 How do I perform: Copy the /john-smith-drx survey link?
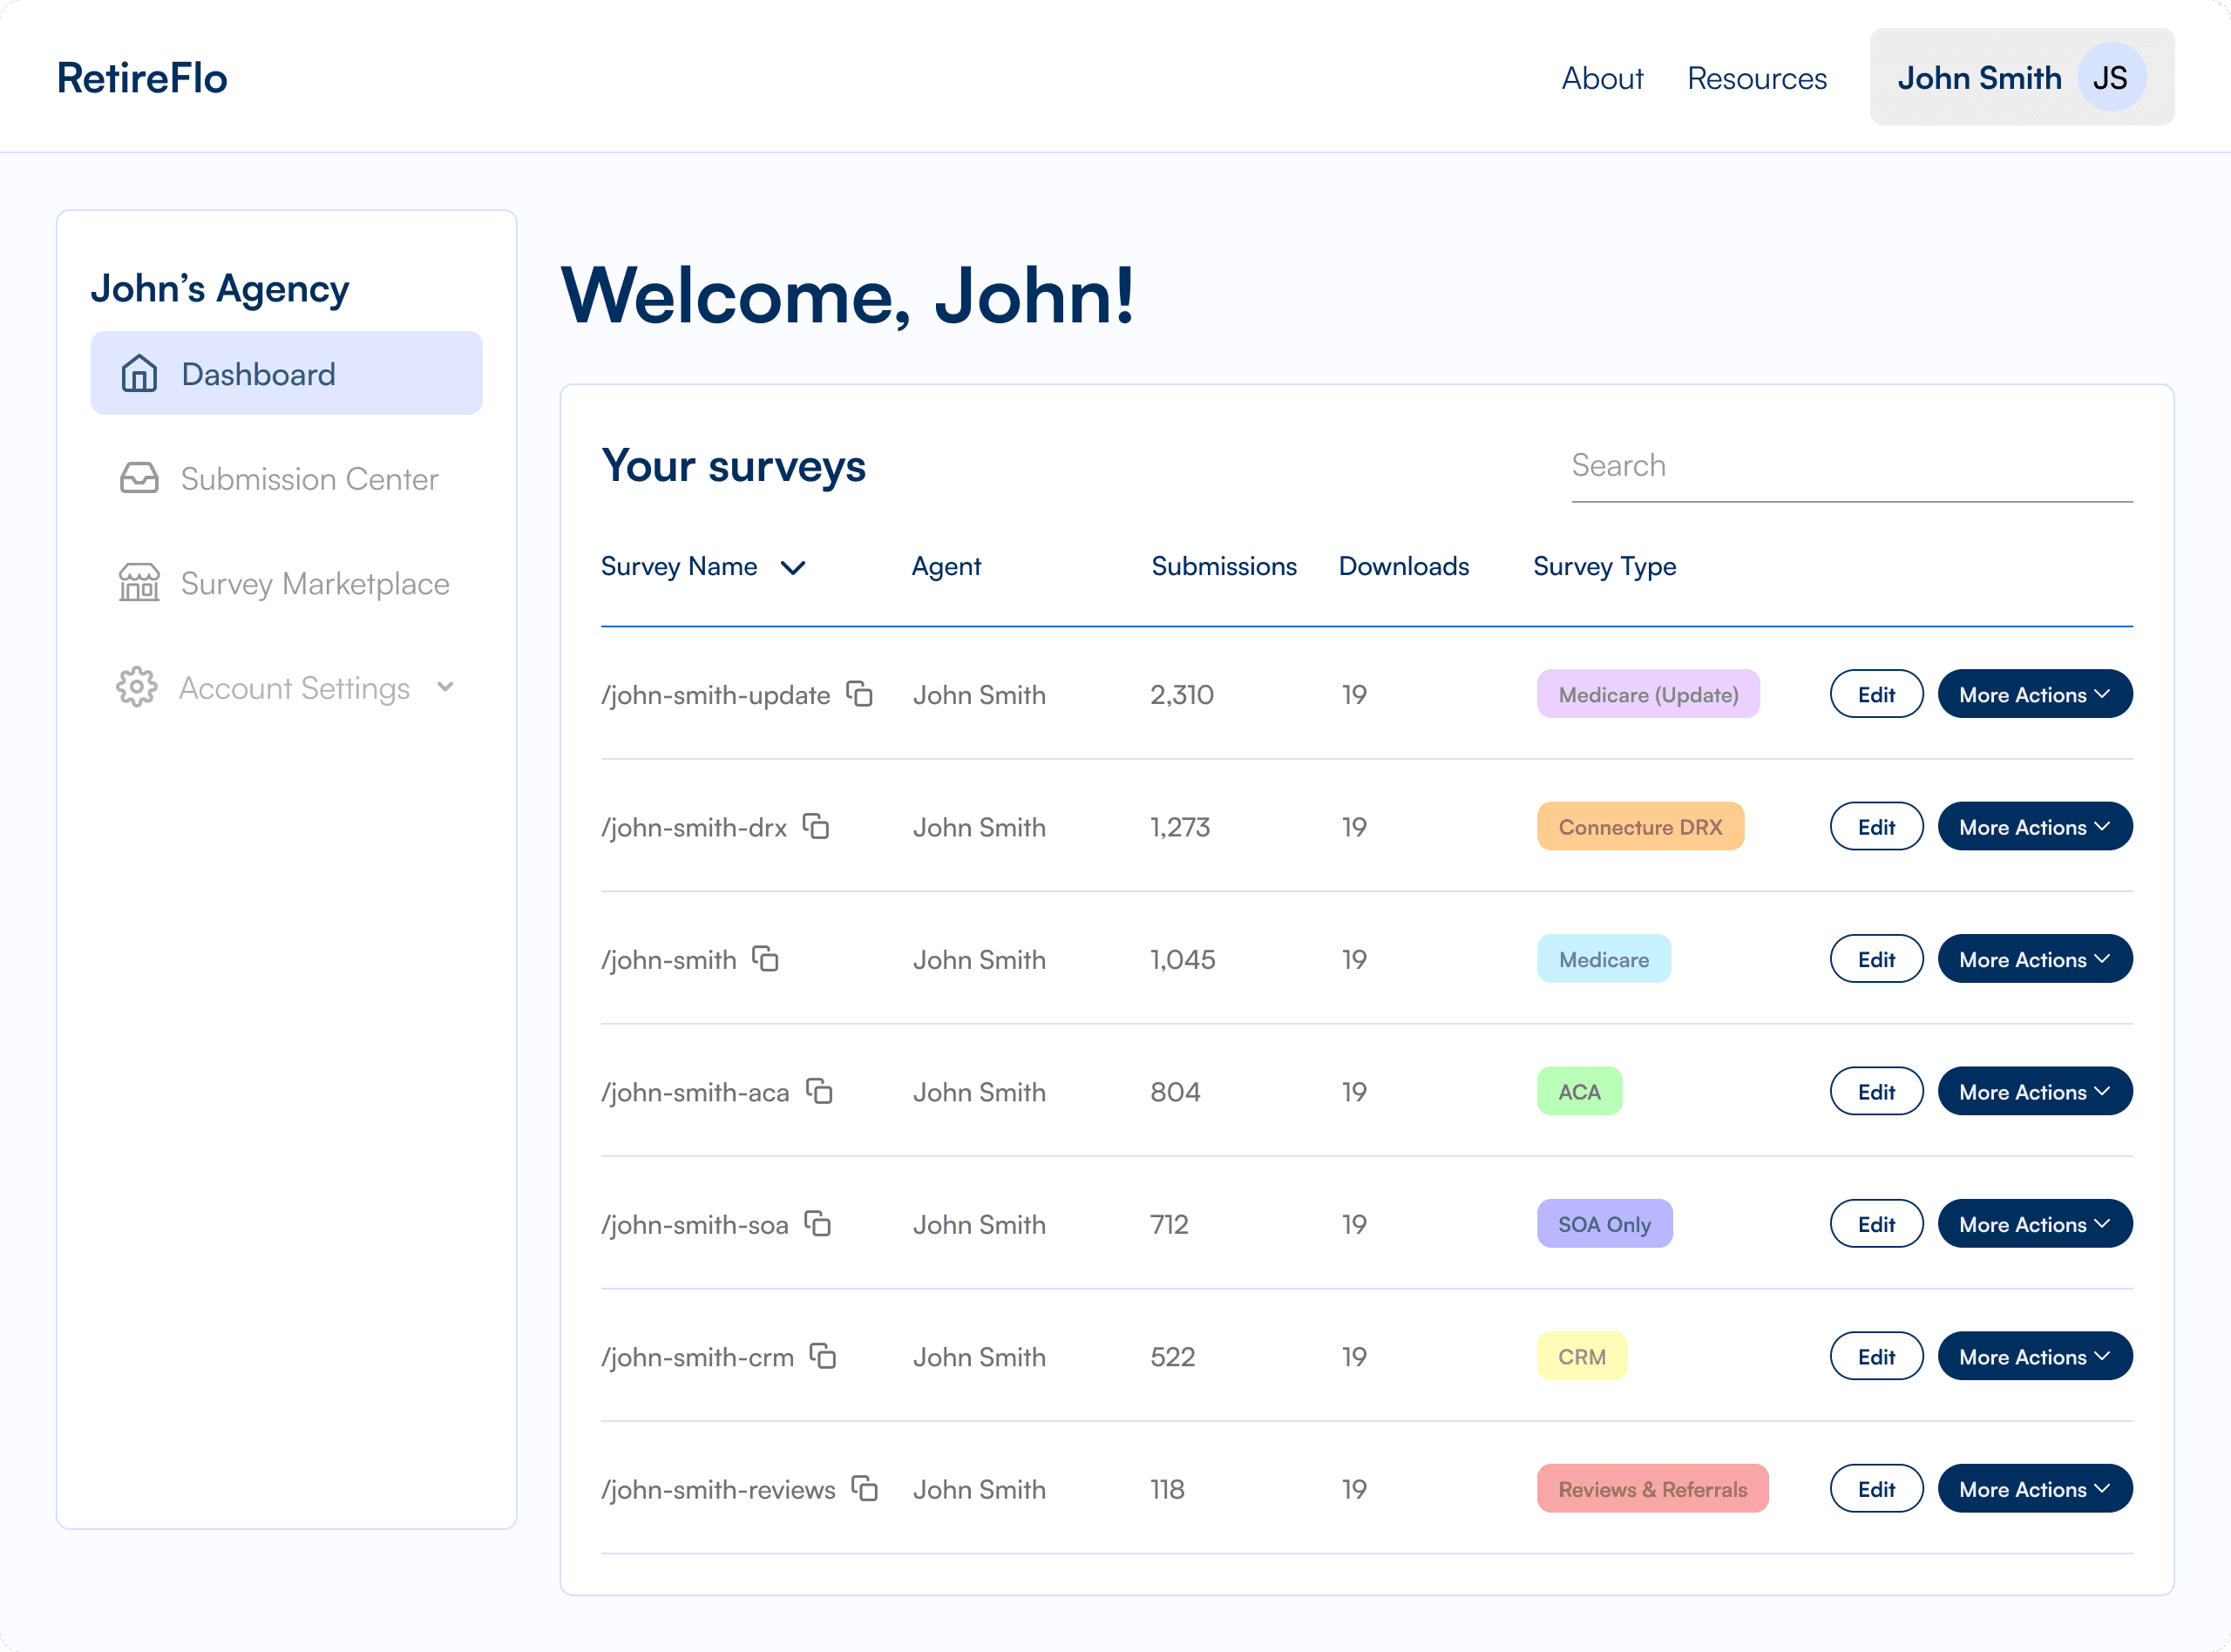(816, 826)
